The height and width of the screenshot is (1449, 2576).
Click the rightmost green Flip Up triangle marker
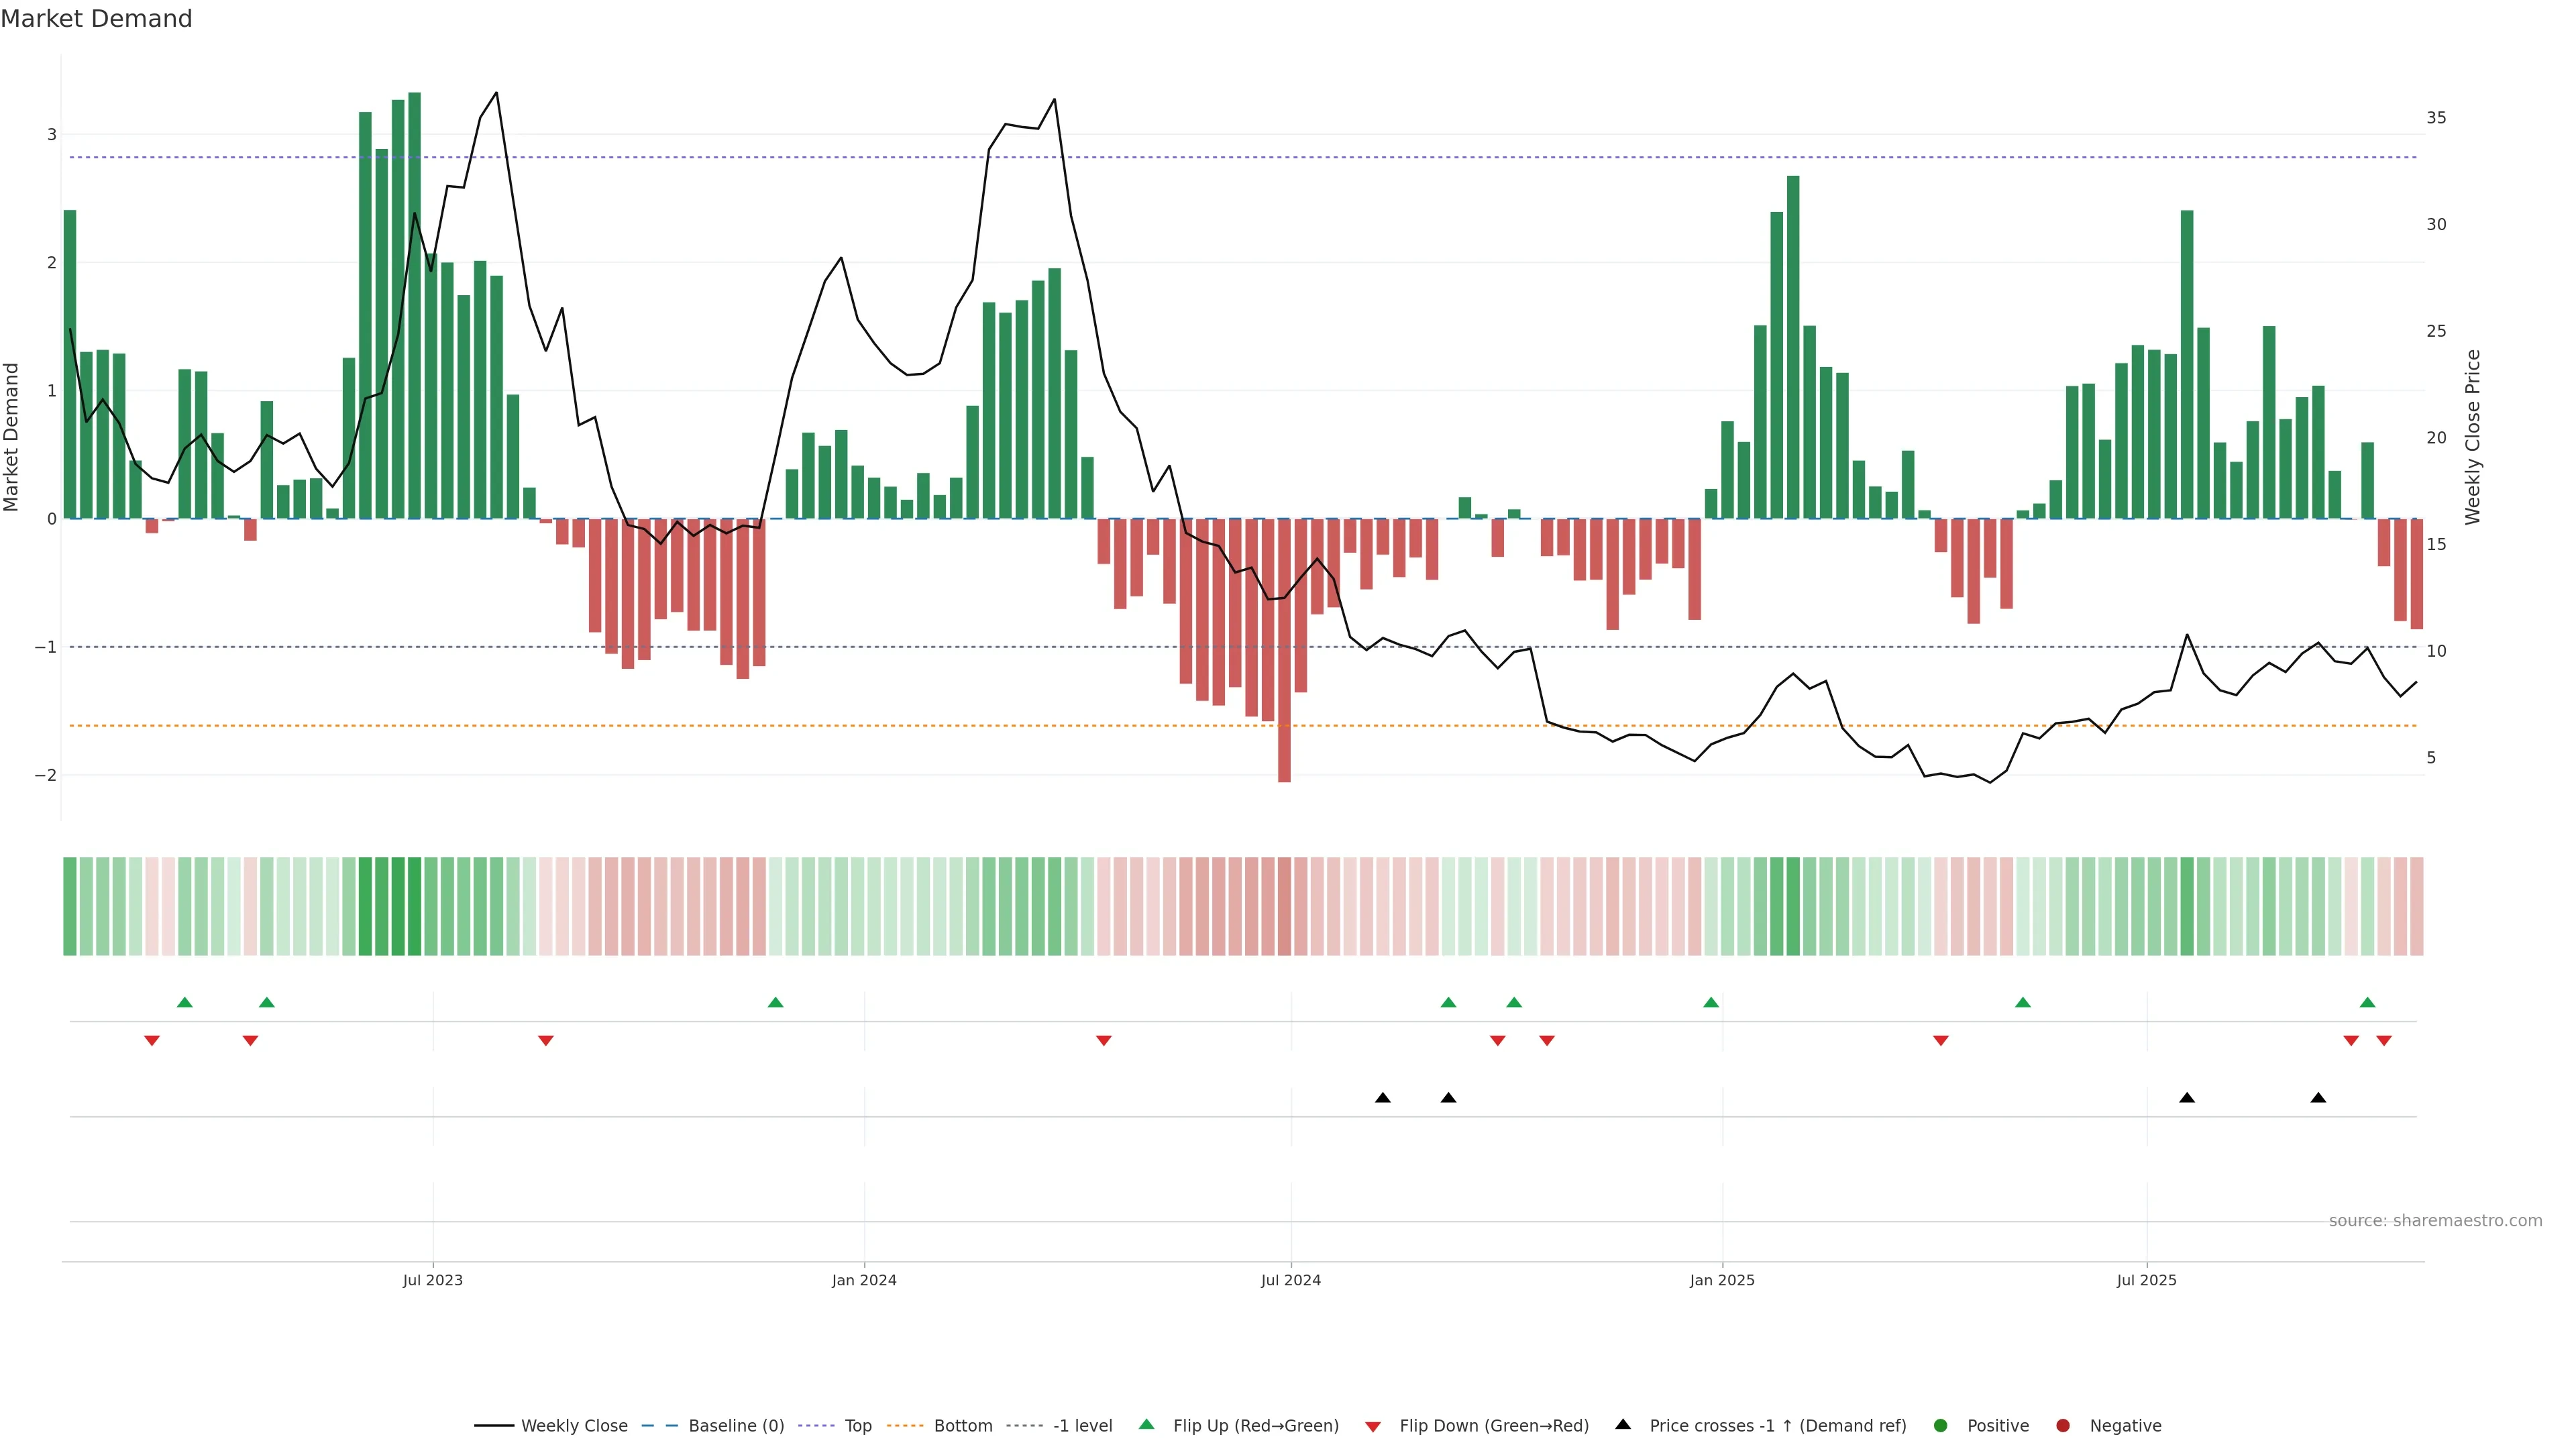pyautogui.click(x=2367, y=1003)
